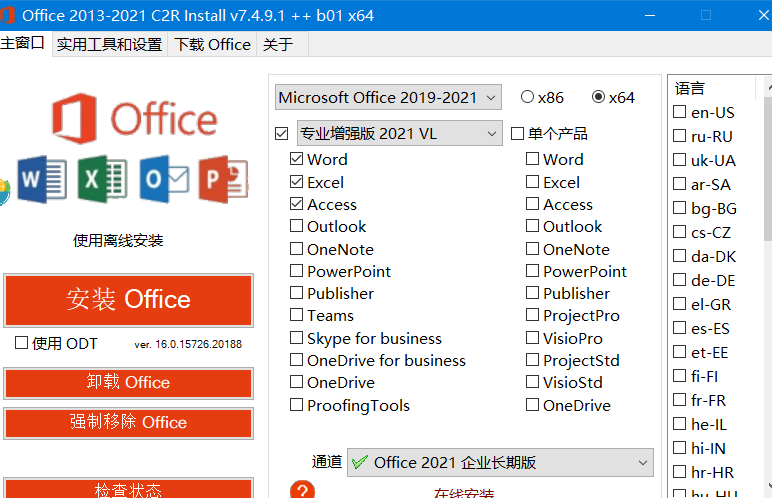
Task: Enable the 使用 ODT checkbox
Action: [x=22, y=342]
